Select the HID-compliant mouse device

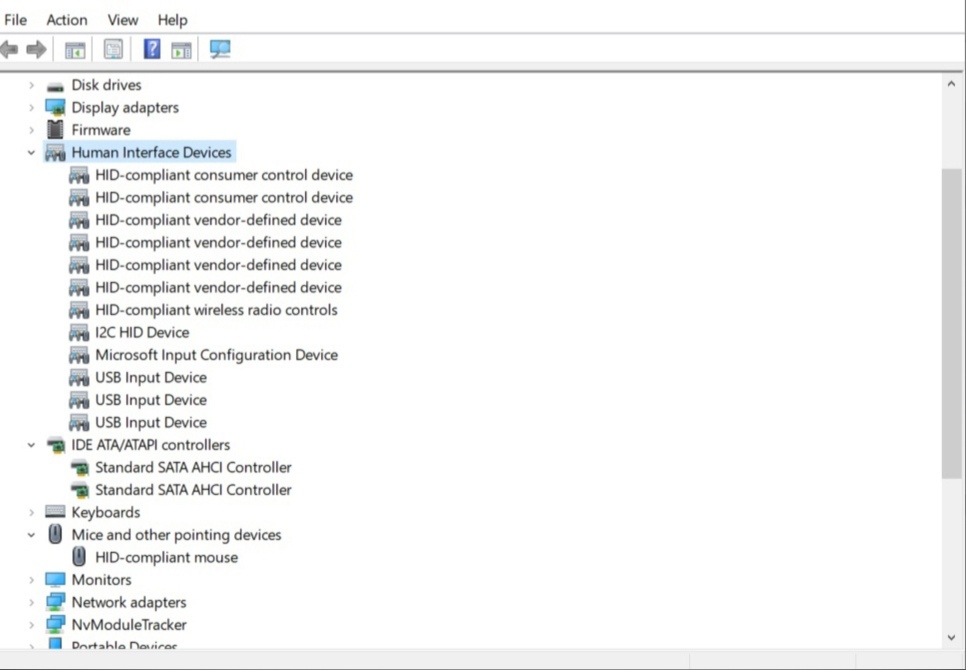pos(166,557)
